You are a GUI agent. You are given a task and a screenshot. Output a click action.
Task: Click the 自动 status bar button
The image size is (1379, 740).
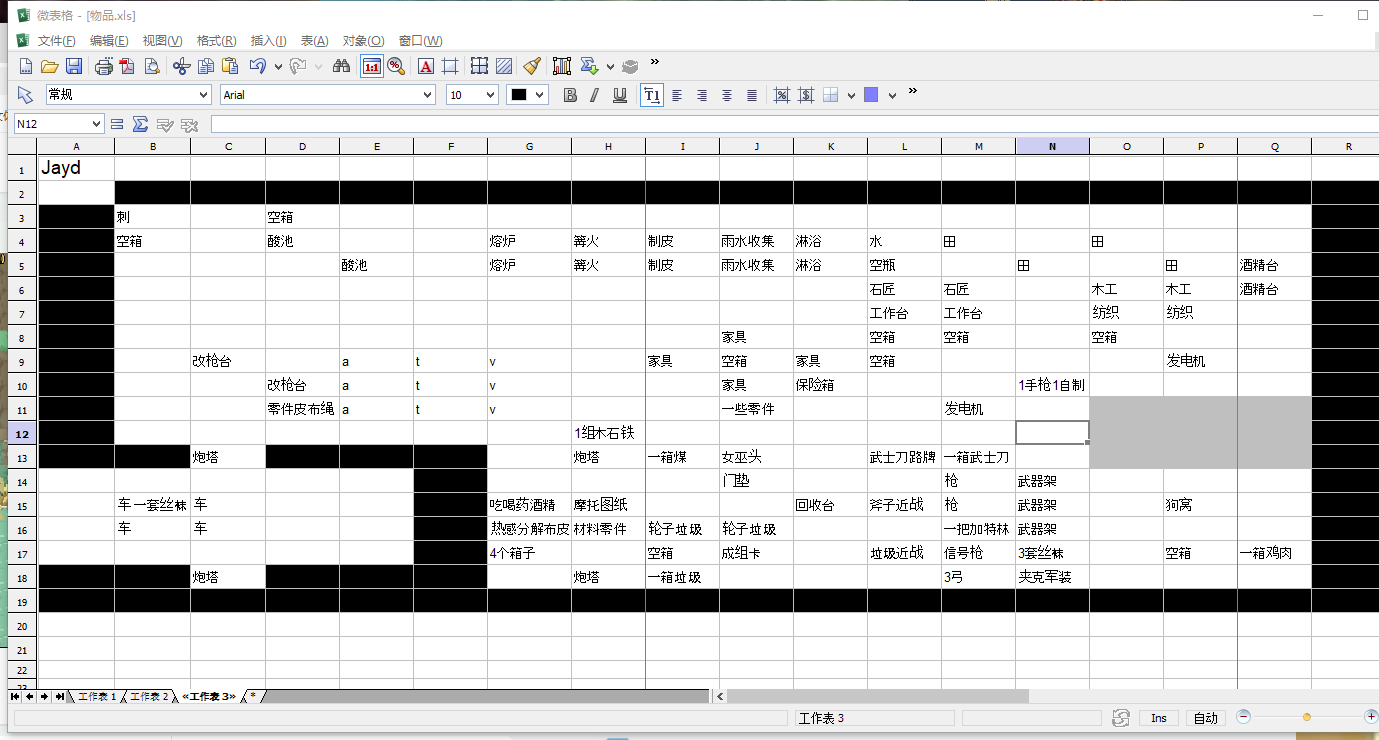point(1206,718)
